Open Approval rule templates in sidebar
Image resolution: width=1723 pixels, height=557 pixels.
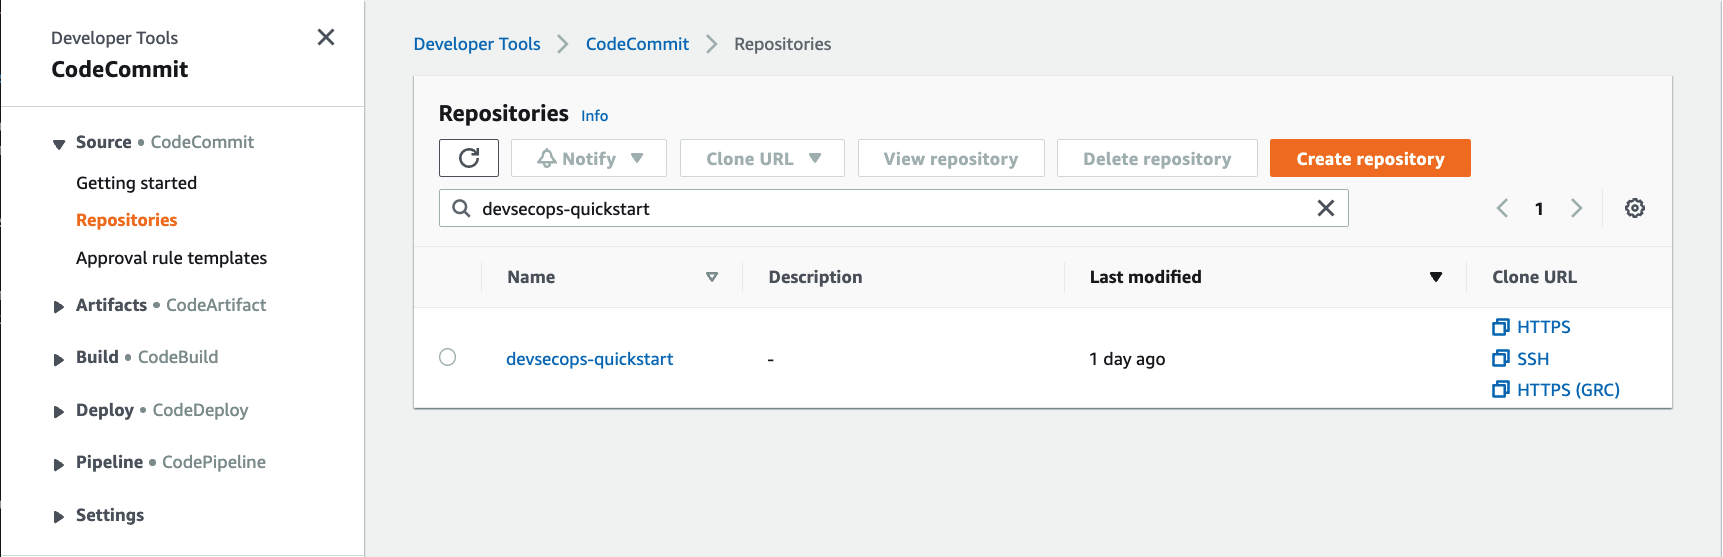(x=171, y=258)
